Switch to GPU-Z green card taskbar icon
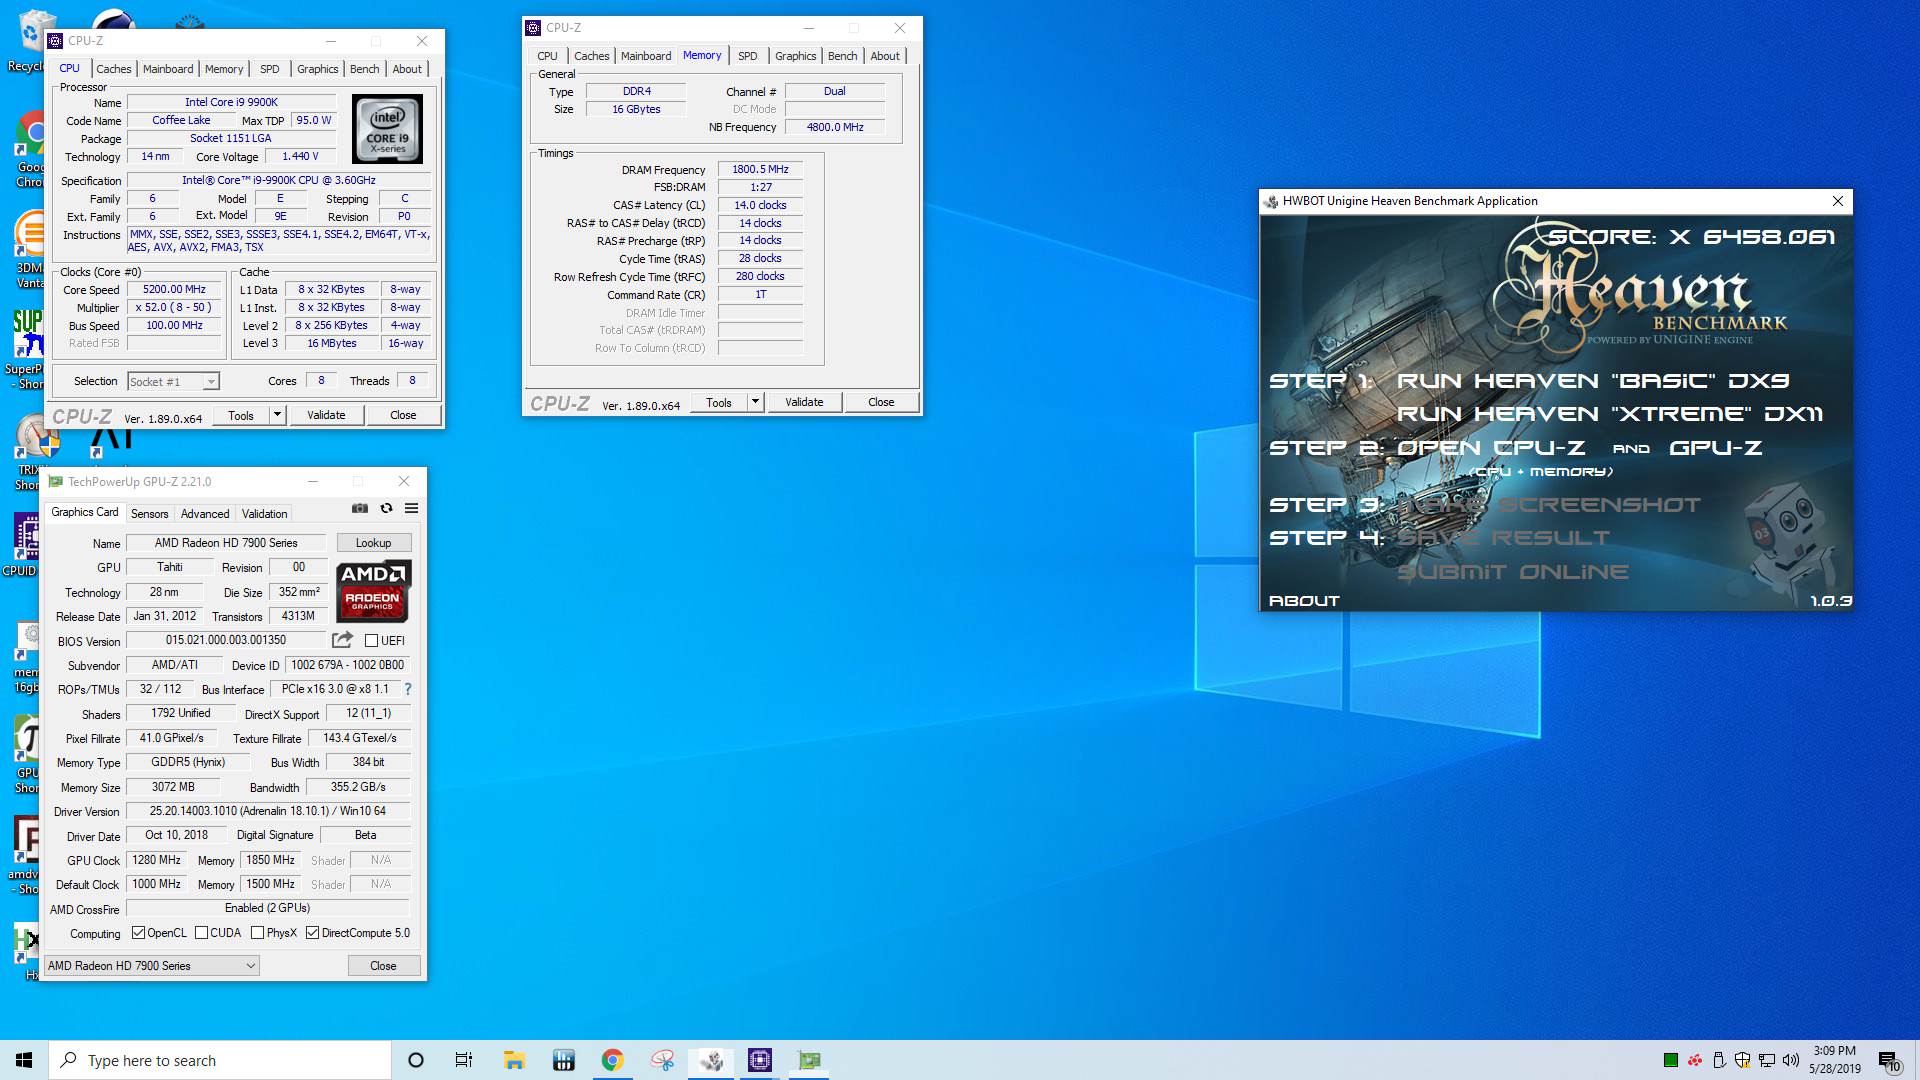1920x1080 pixels. [809, 1060]
